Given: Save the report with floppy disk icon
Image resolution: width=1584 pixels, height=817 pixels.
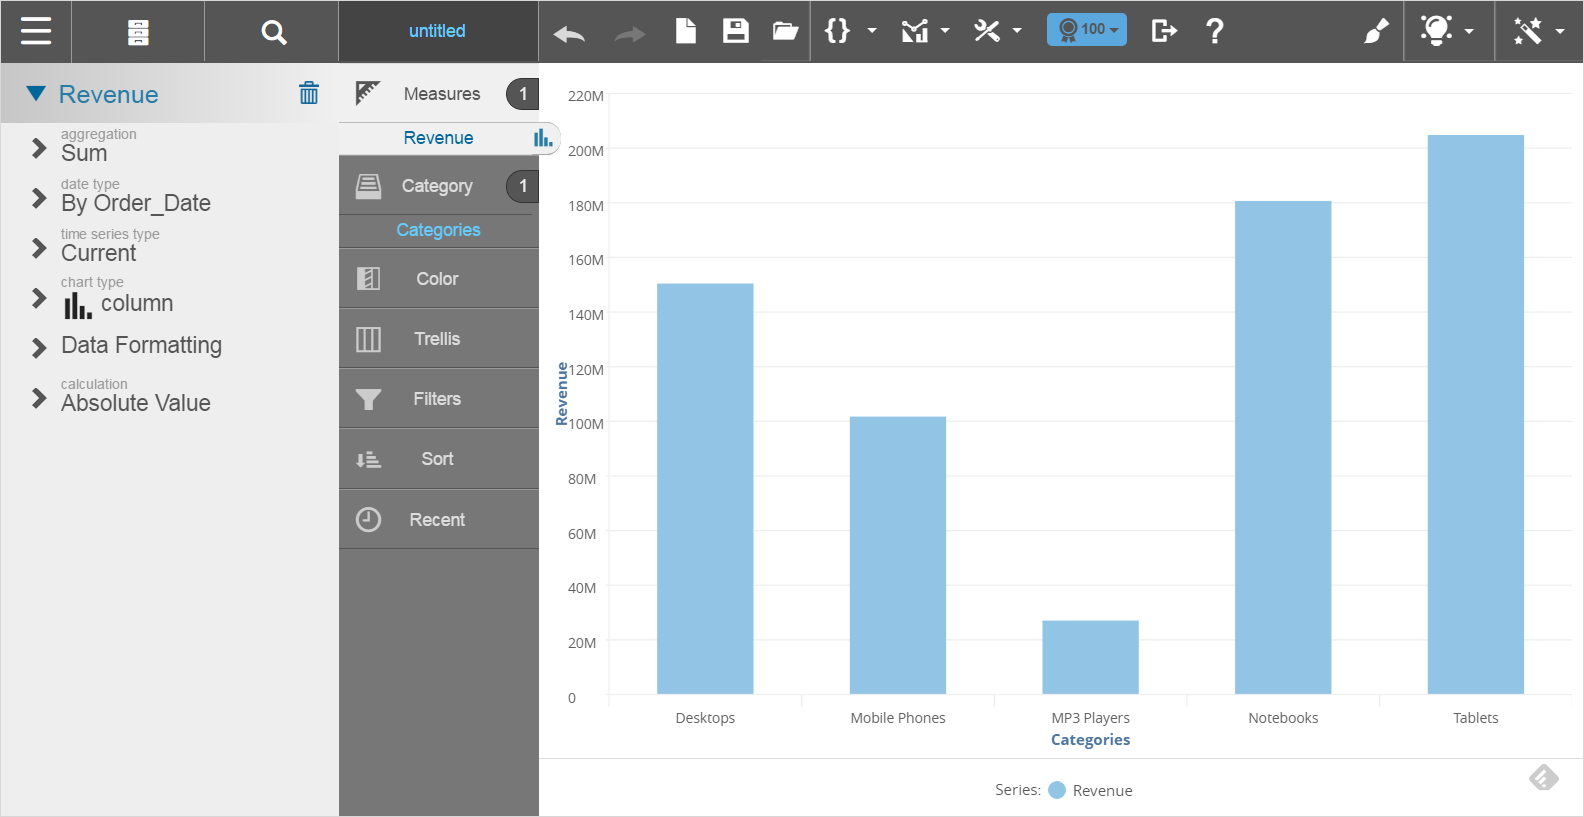Looking at the screenshot, I should 736,31.
